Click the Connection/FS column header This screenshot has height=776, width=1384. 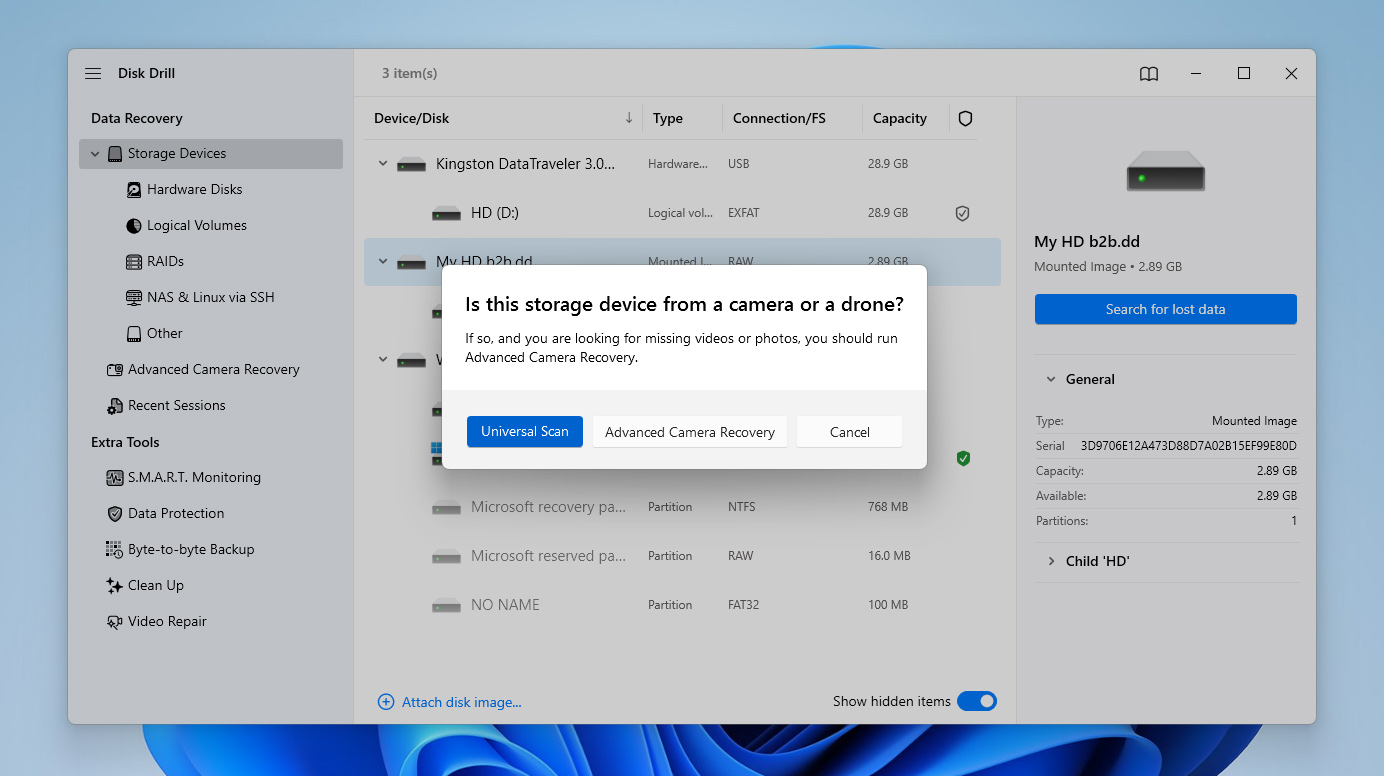tap(779, 118)
